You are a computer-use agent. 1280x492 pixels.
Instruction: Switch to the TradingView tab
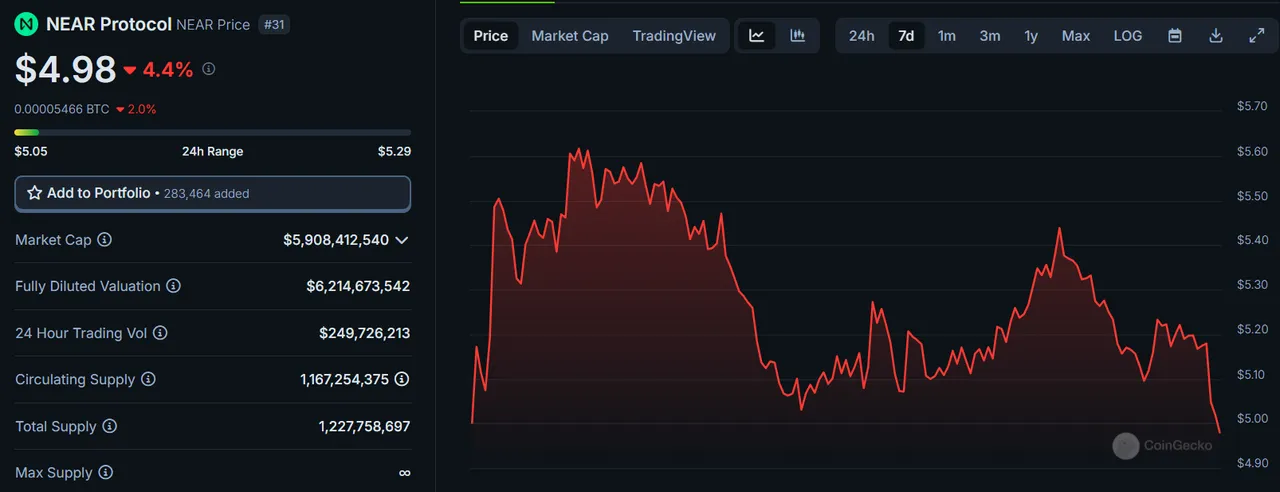(674, 36)
